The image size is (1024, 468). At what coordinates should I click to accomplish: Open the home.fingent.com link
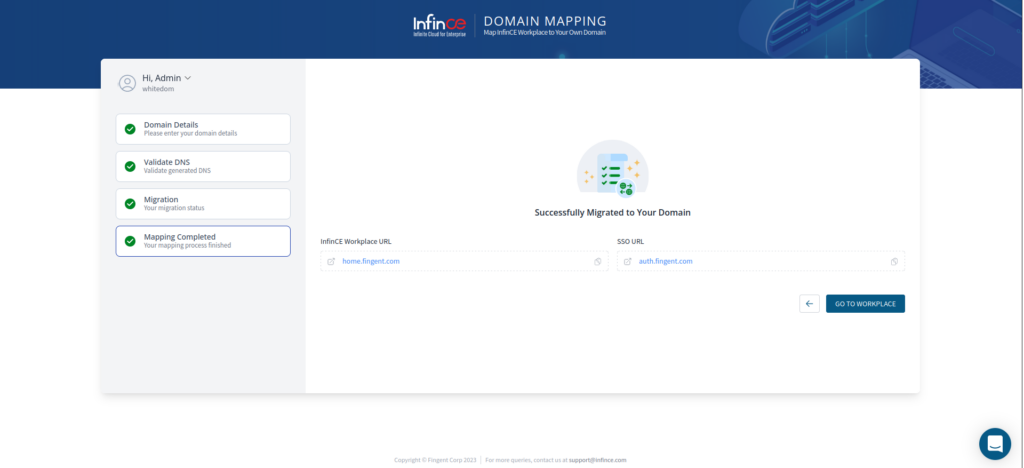tap(371, 261)
